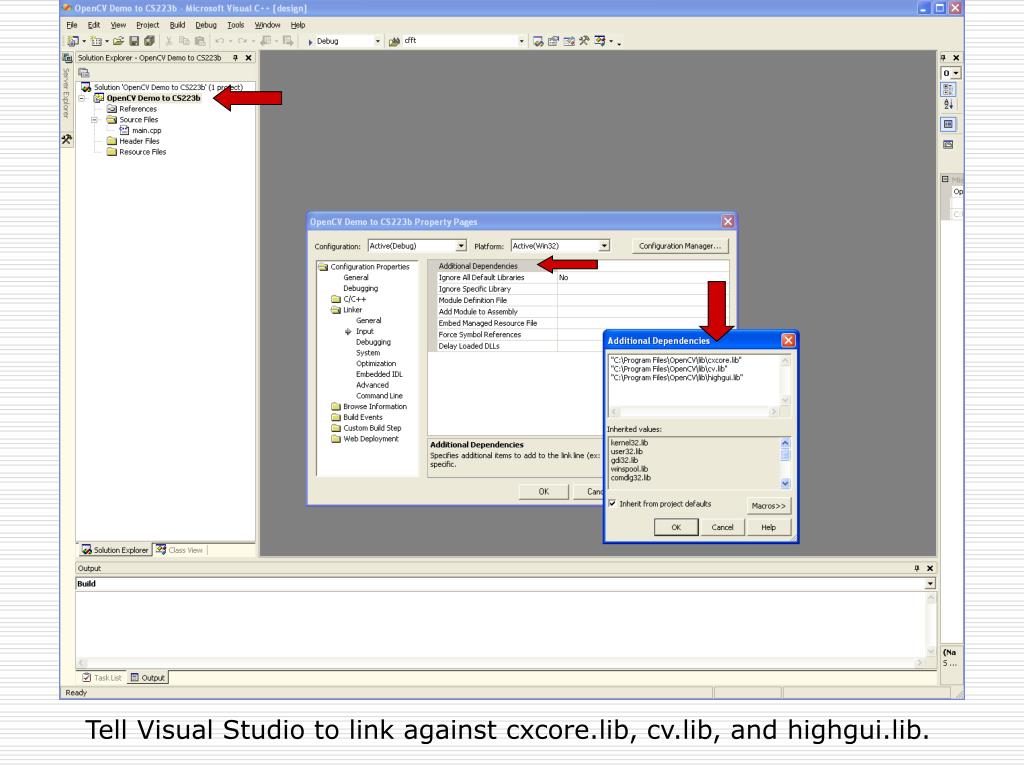Open the Build menu
The image size is (1024, 768).
coord(177,25)
